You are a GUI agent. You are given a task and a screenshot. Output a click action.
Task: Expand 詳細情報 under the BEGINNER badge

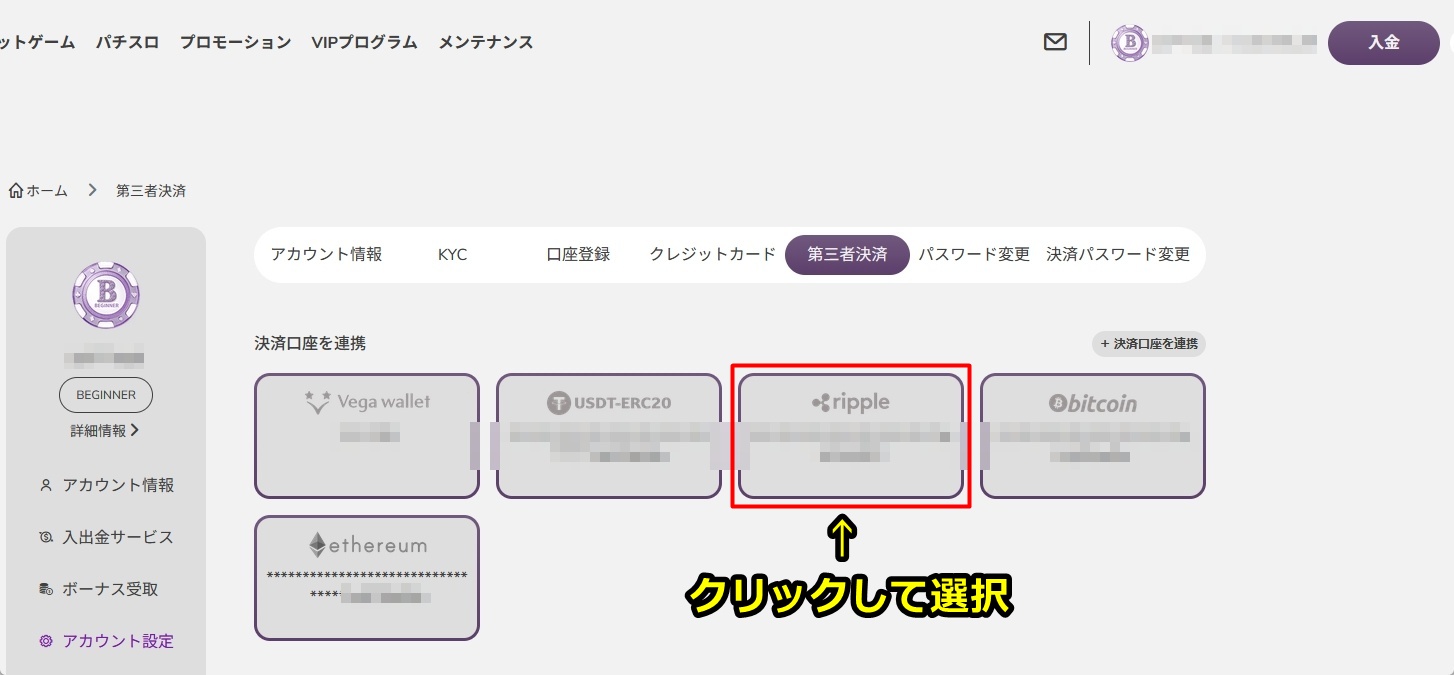[x=105, y=431]
